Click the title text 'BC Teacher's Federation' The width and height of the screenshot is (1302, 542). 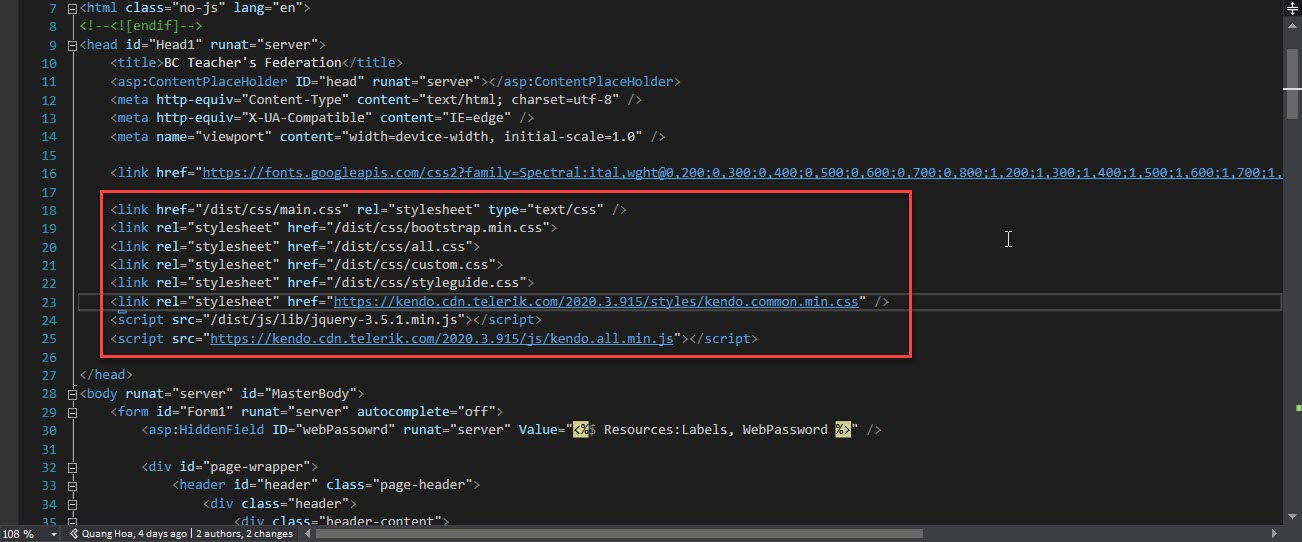tap(252, 63)
